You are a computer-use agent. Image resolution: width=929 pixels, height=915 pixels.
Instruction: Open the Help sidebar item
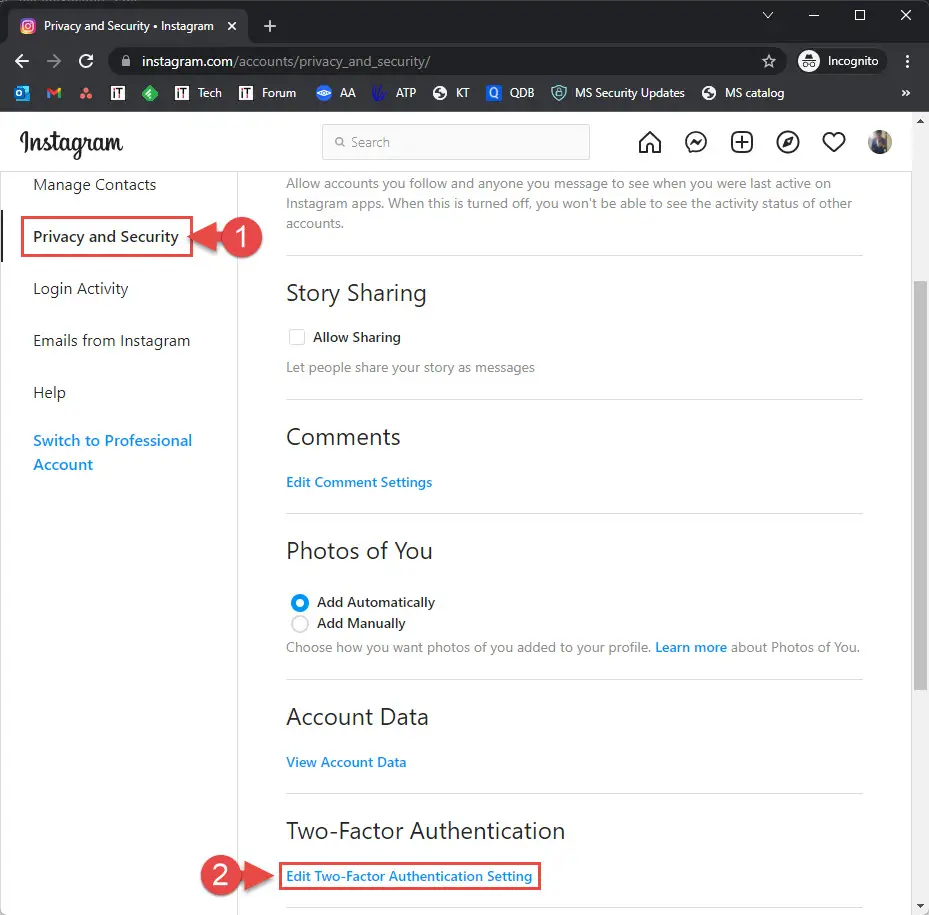coord(49,392)
